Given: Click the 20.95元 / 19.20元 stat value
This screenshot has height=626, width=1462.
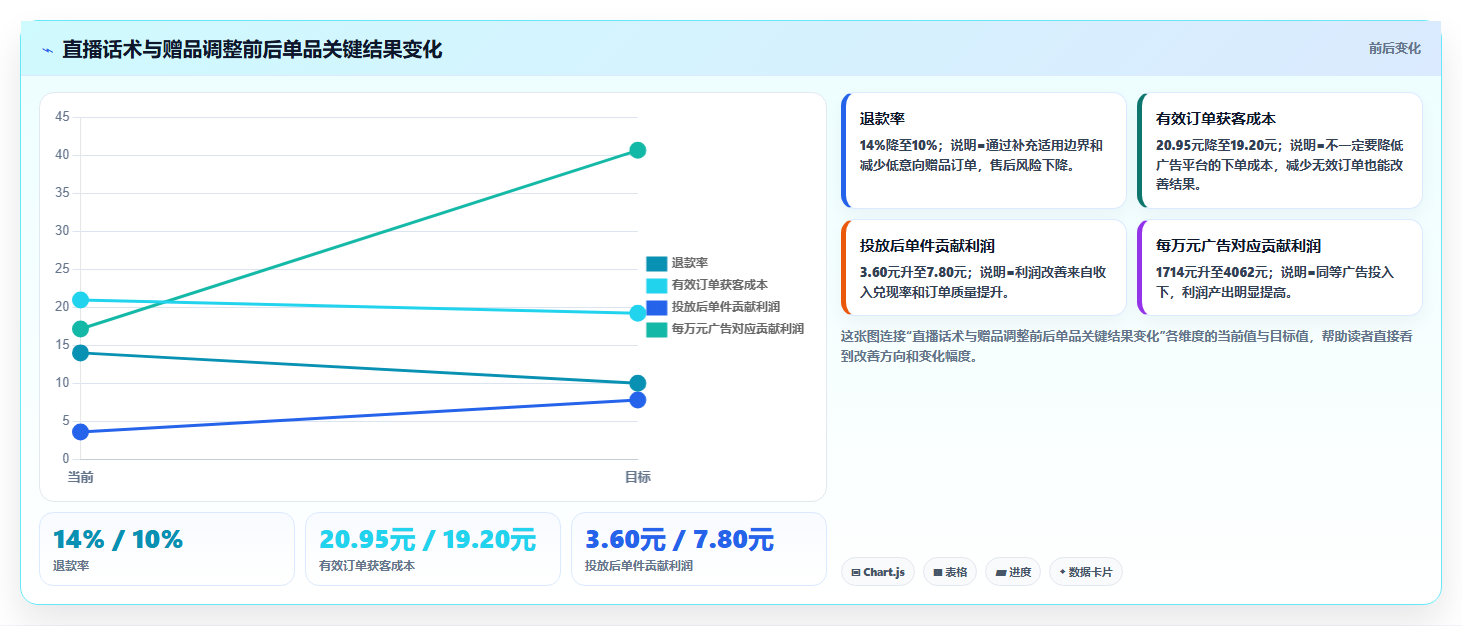Looking at the screenshot, I should pyautogui.click(x=428, y=540).
